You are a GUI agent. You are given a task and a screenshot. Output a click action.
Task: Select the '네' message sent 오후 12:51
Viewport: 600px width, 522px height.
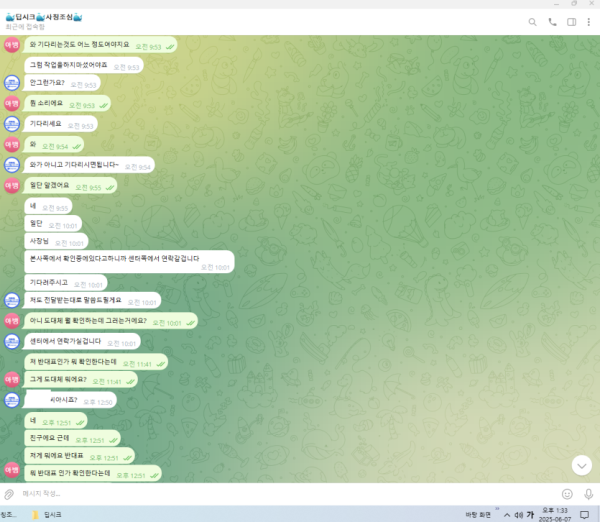coord(56,421)
